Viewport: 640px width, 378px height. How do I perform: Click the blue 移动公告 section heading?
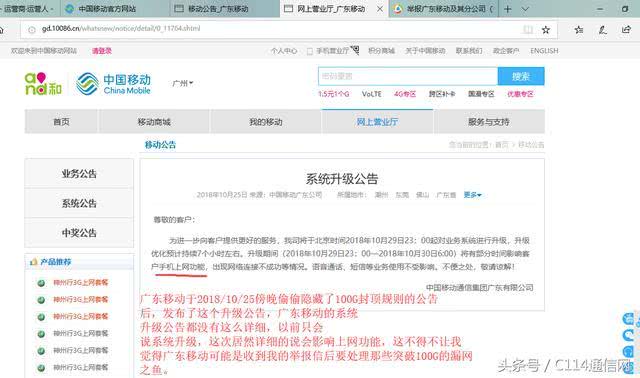pos(160,145)
